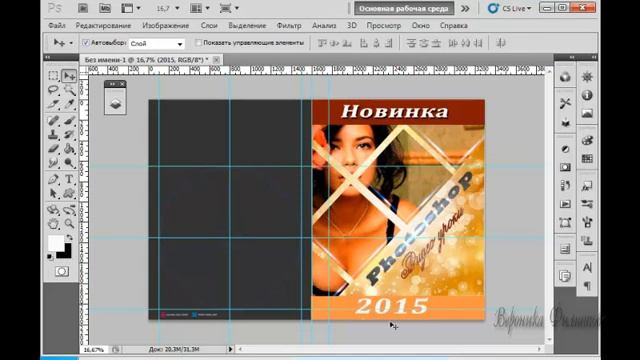Open the Swatches grid panel icon
Image resolution: width=640 pixels, height=360 pixels.
coord(587,159)
